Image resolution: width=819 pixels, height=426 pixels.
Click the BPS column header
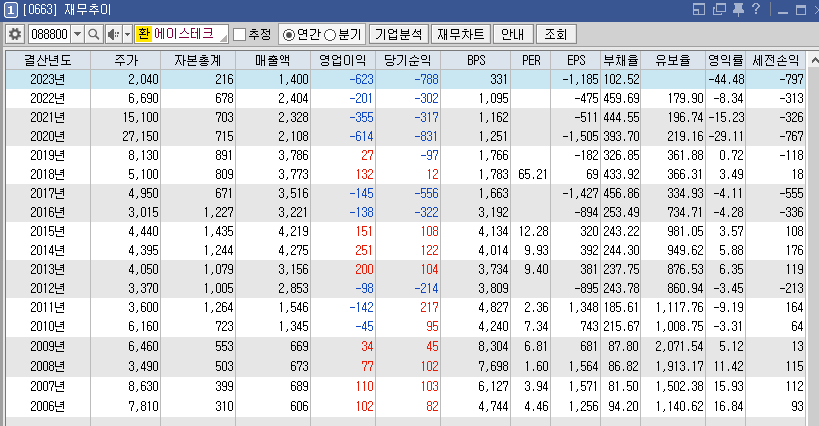tap(476, 61)
